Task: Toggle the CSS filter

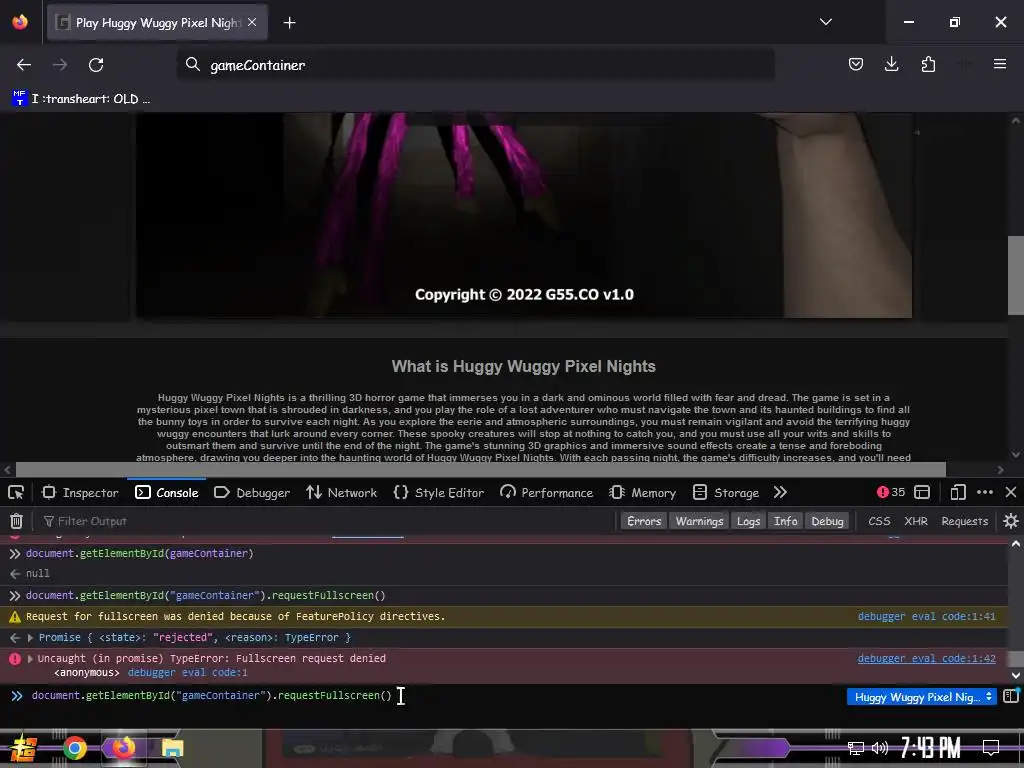Action: pyautogui.click(x=879, y=521)
